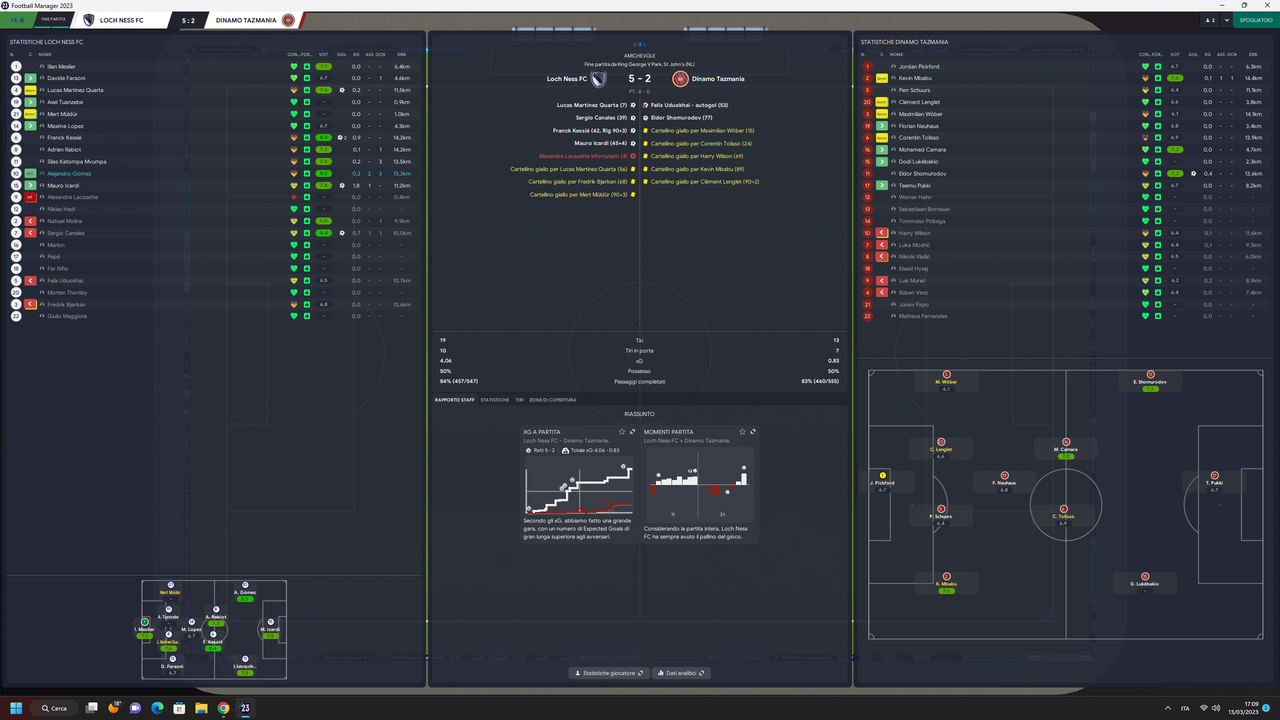Click Sergio Canales (39) goal event

599,117
